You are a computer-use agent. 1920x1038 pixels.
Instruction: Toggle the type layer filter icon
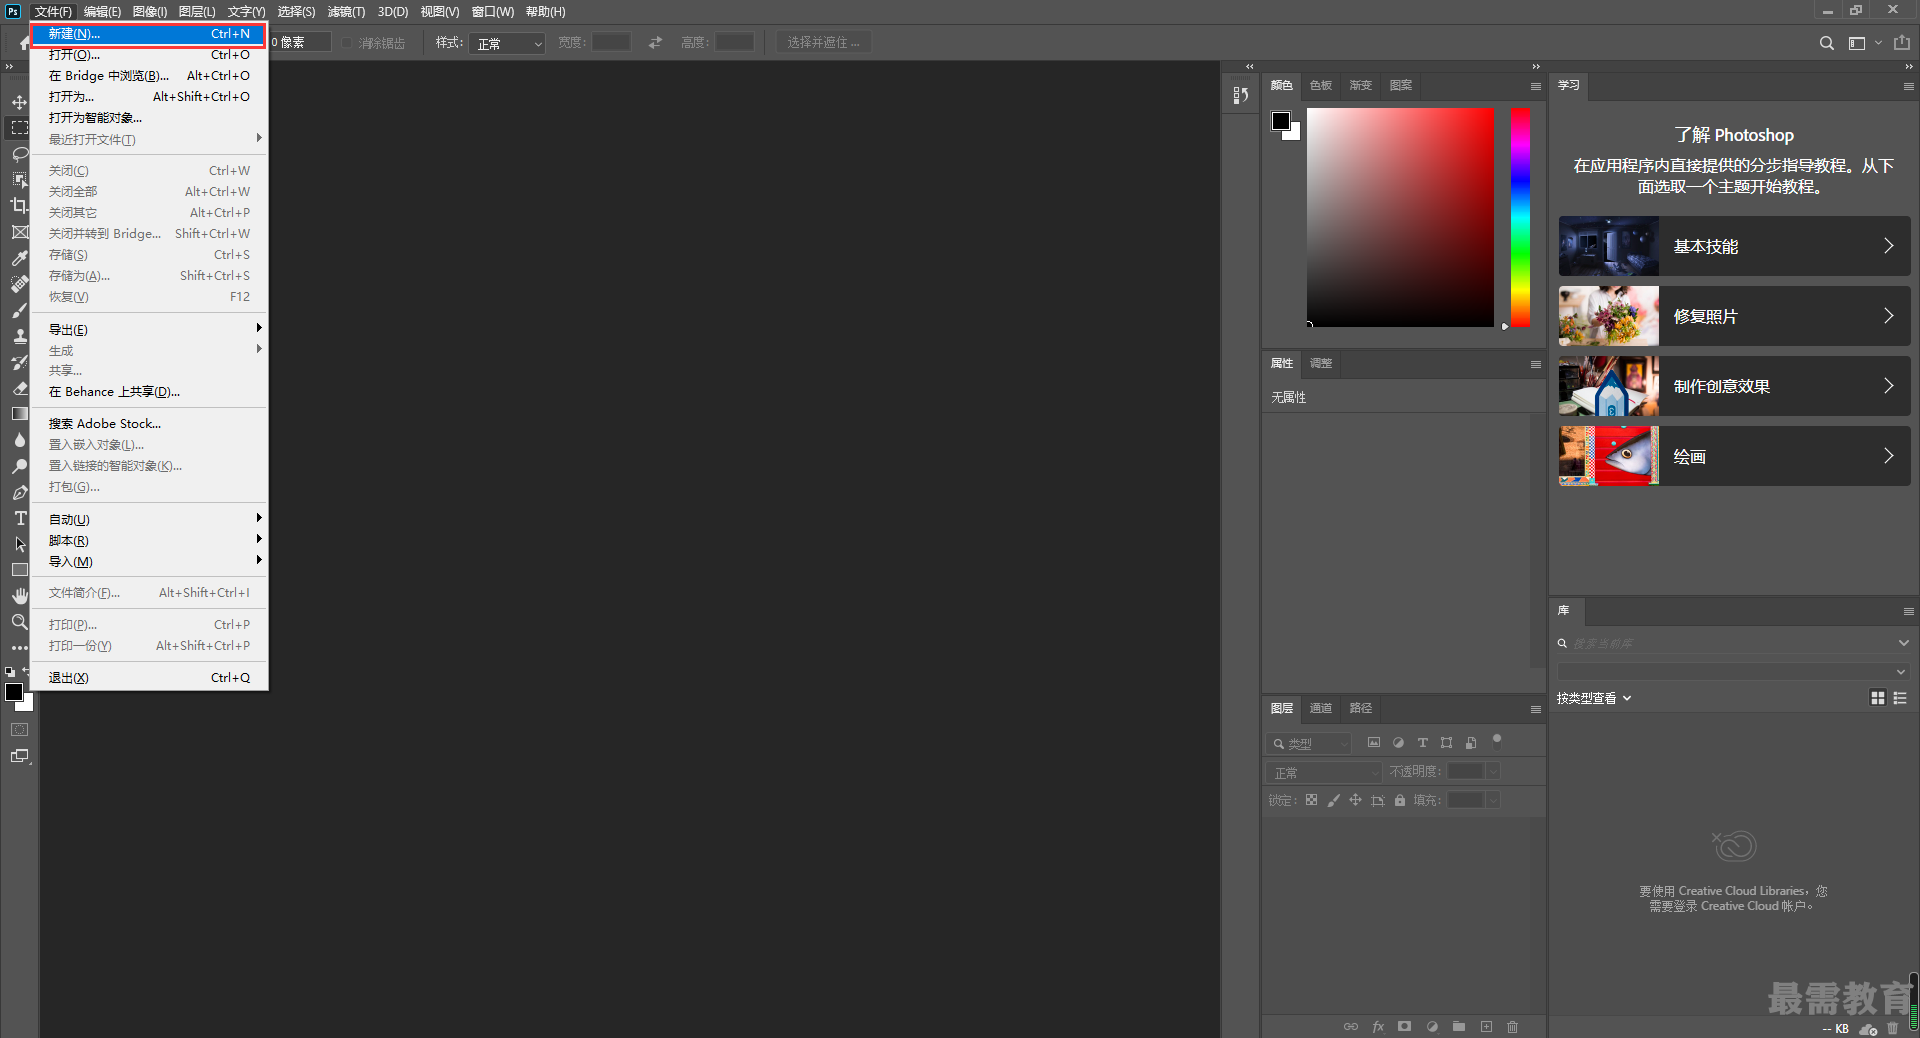tap(1422, 743)
